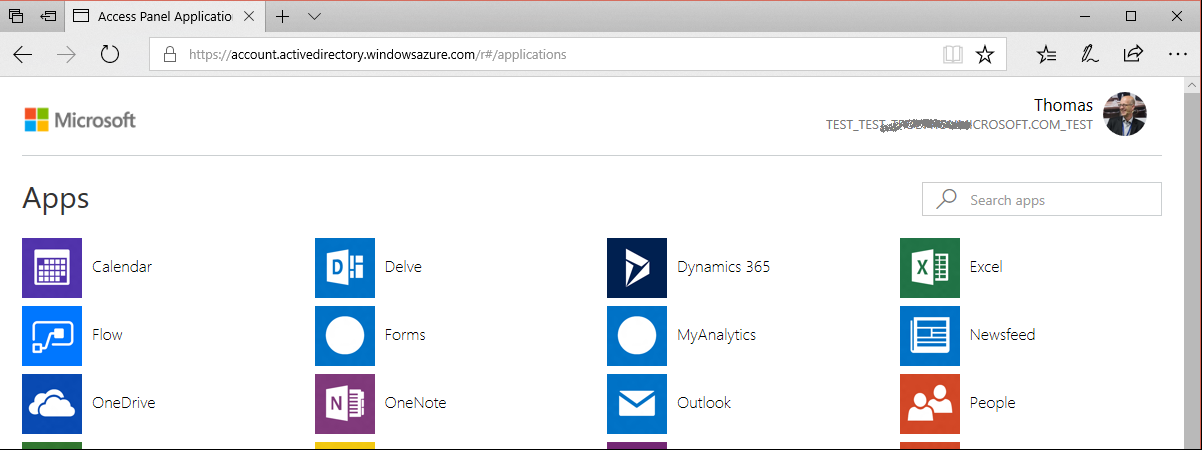Launch the Outlook mail icon

point(637,403)
